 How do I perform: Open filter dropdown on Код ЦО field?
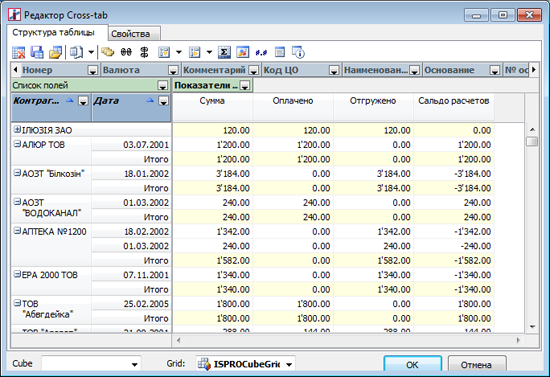pyautogui.click(x=334, y=70)
